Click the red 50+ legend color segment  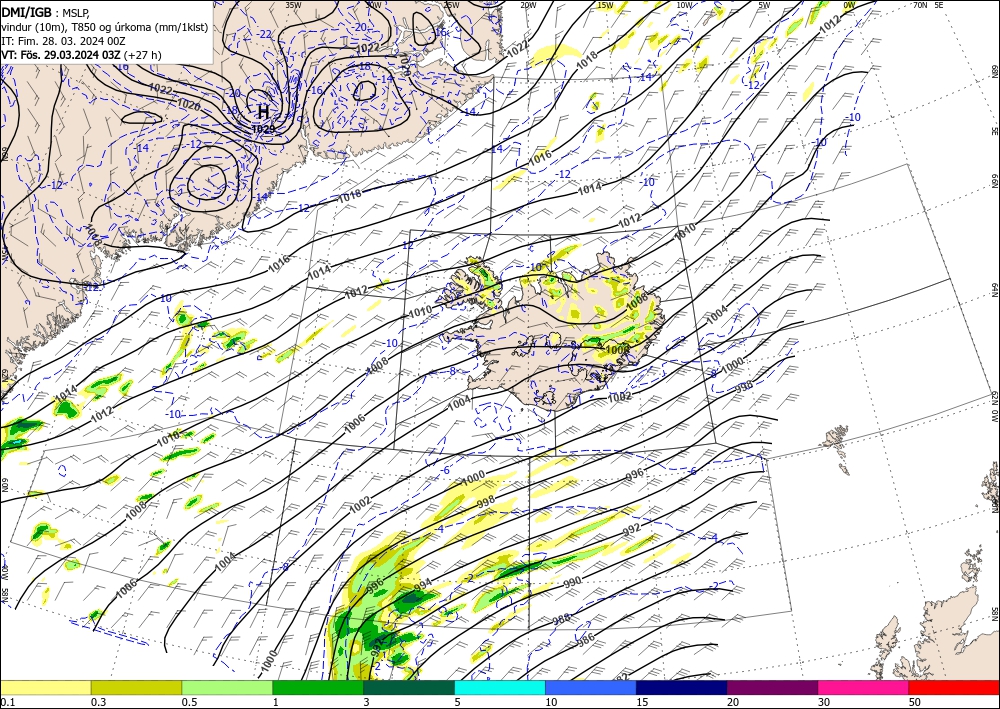click(x=954, y=687)
